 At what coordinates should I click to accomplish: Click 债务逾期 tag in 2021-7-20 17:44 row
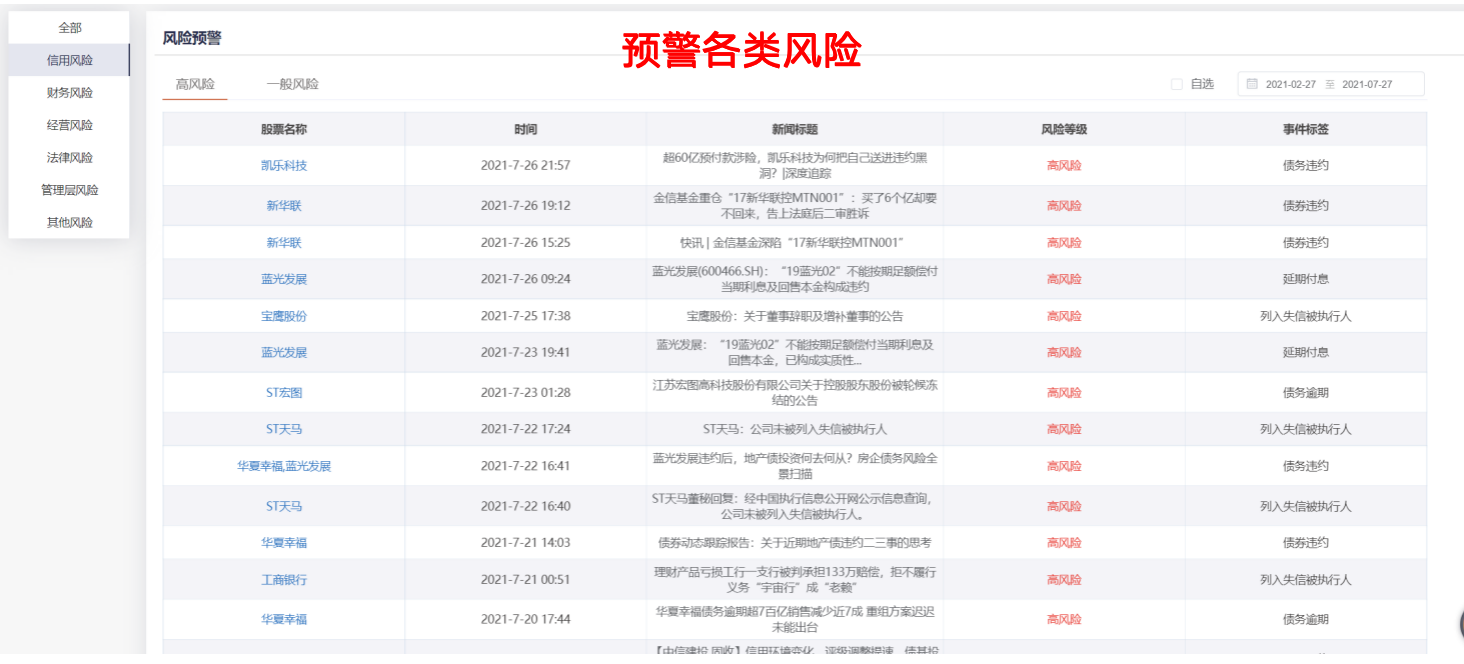pyautogui.click(x=1306, y=619)
